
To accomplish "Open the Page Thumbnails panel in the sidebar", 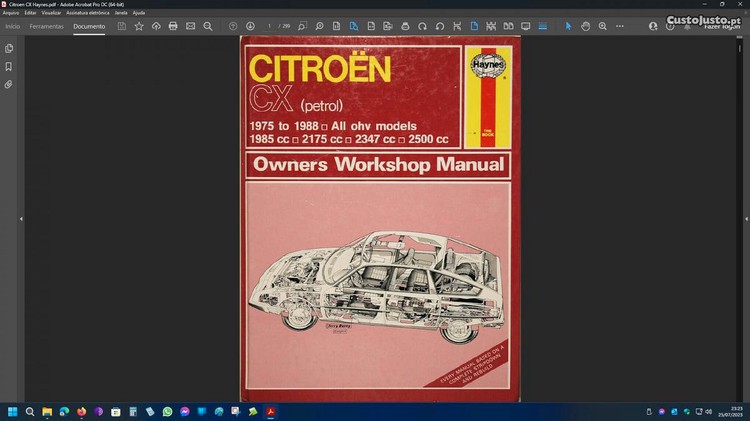I will (9, 48).
